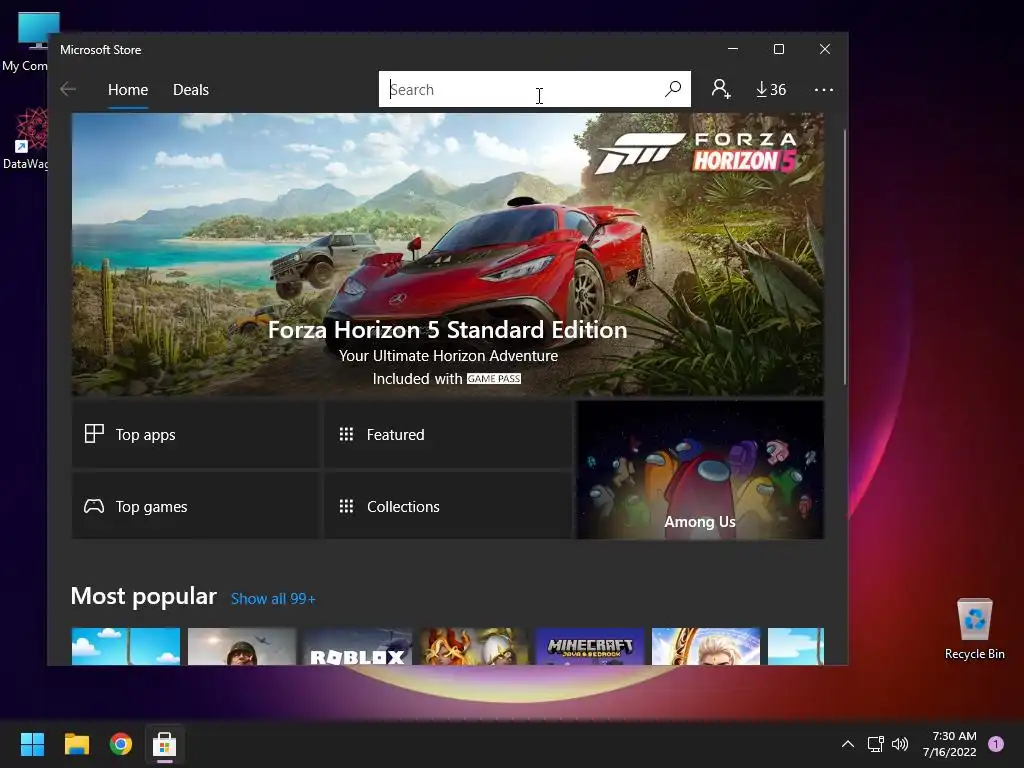Click the Store window vertical scrollbar
Screen dimensions: 1024x768
844,257
